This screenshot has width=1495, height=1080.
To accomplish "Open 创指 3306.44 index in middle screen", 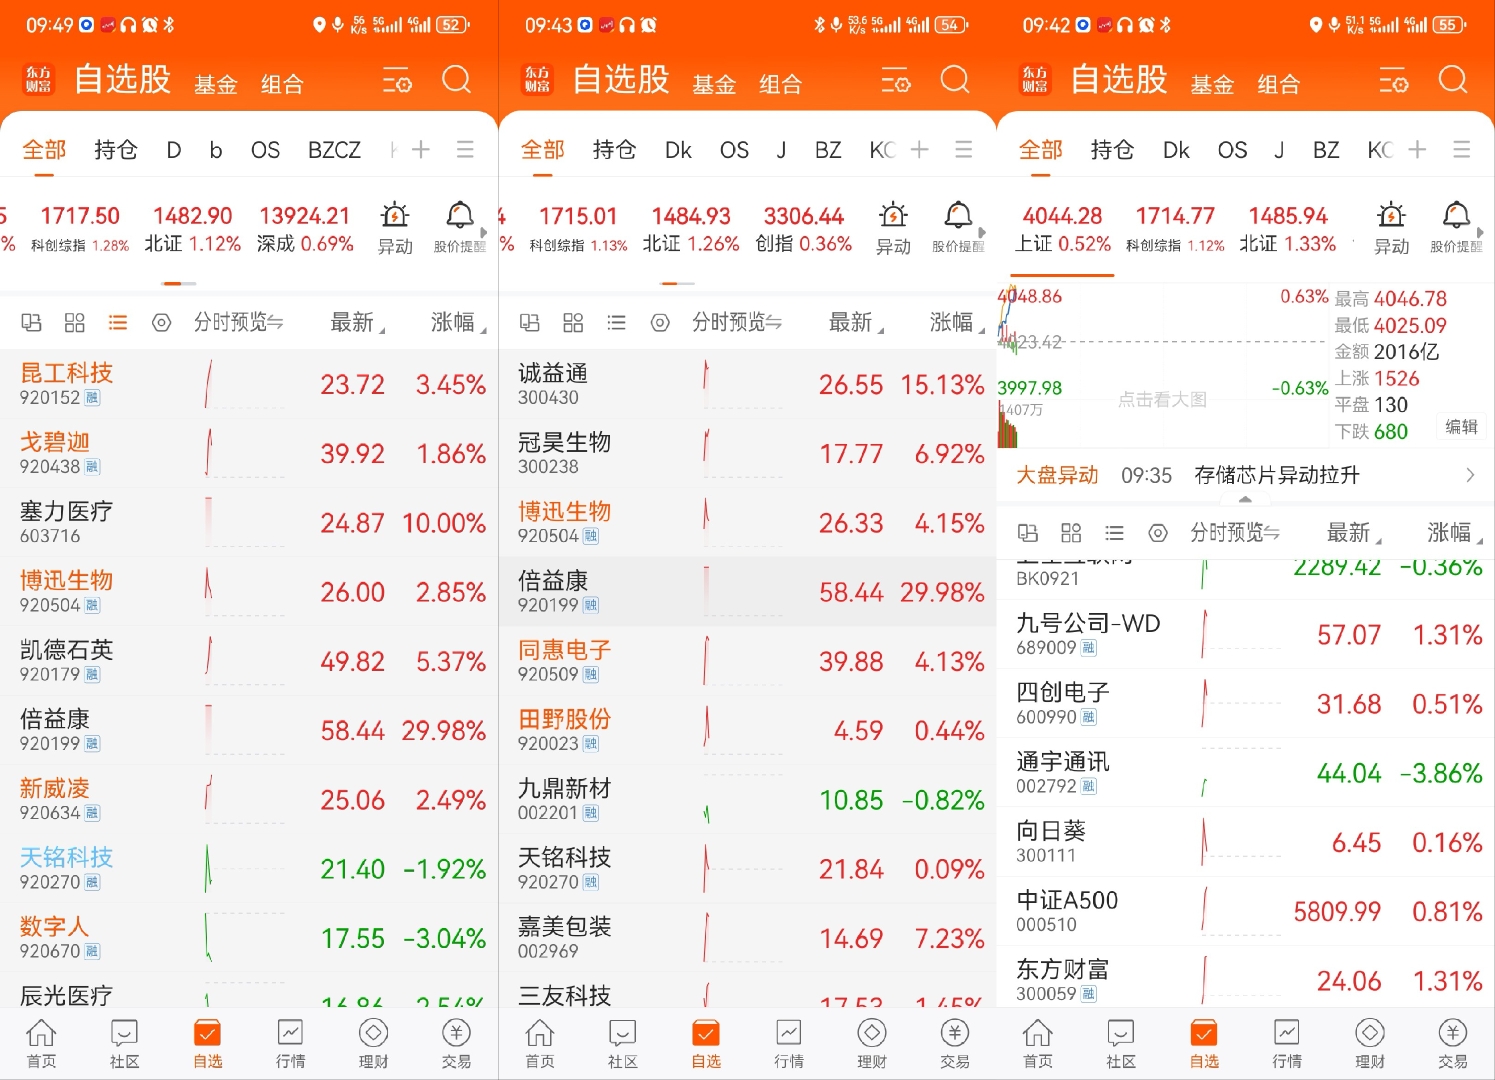I will (x=804, y=229).
